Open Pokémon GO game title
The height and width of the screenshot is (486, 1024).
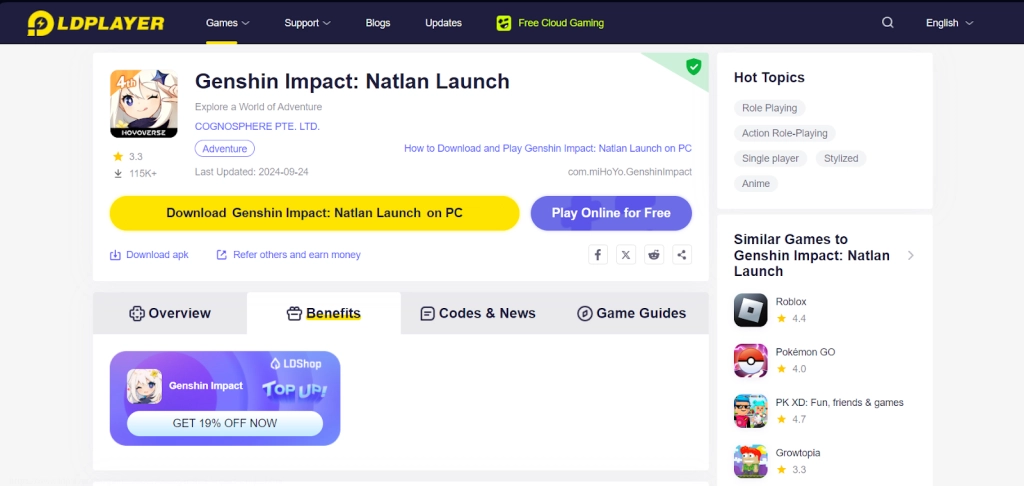[805, 352]
